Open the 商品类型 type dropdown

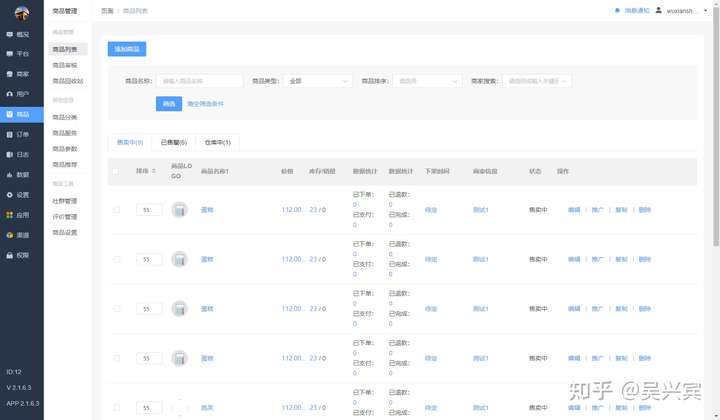coord(318,81)
